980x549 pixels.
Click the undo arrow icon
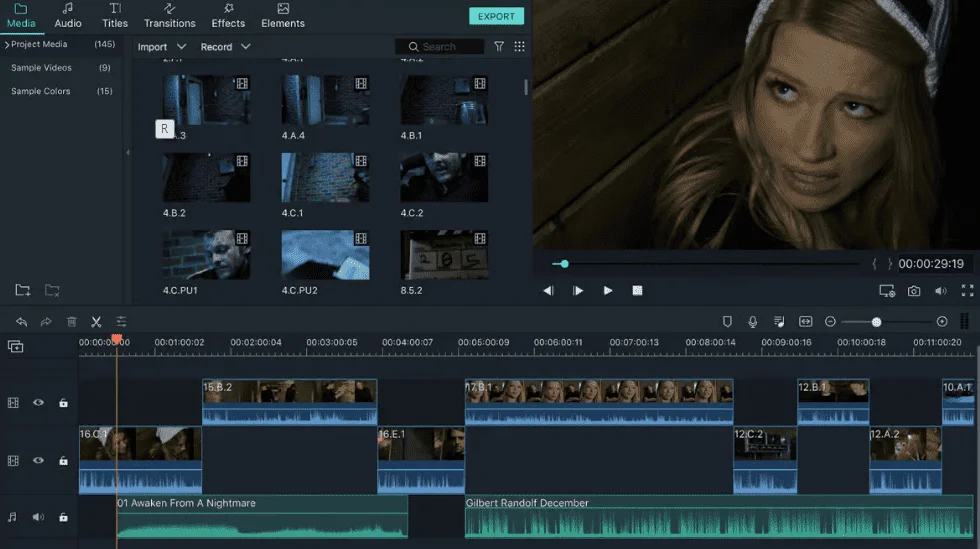(21, 321)
